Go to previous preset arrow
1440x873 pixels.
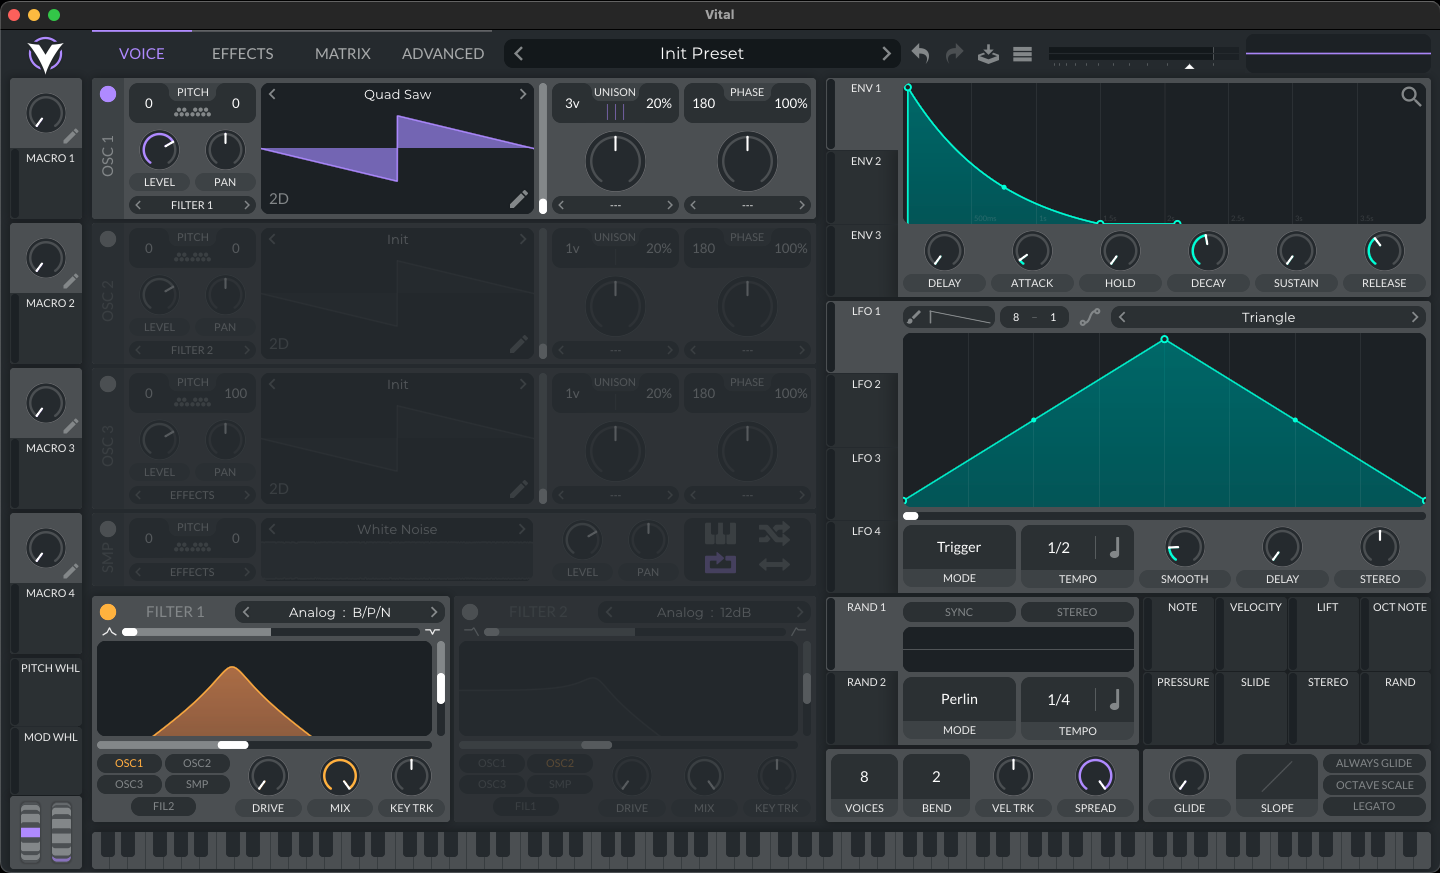click(518, 54)
